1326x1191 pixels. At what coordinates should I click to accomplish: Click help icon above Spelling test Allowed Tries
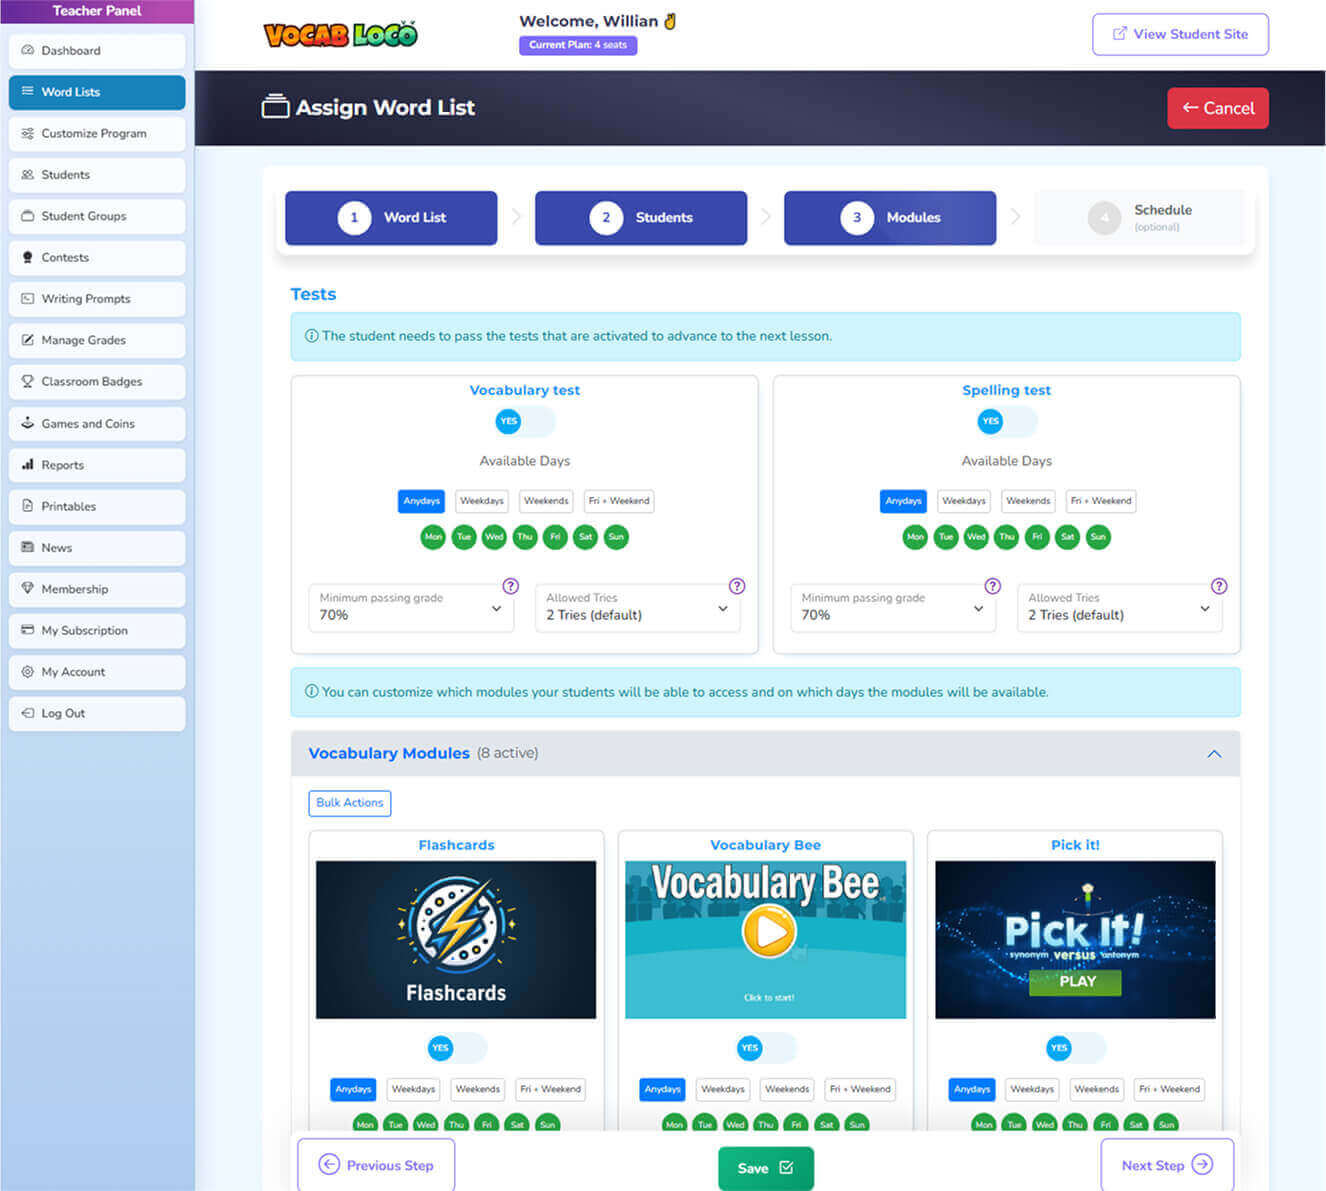pos(1218,586)
